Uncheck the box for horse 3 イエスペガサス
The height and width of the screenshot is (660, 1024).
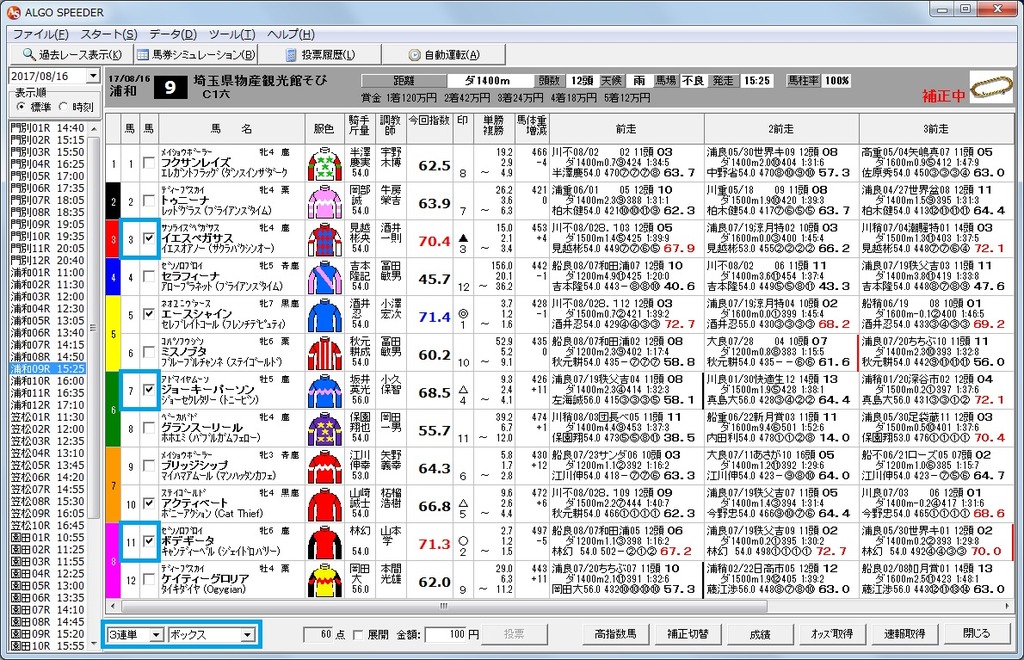pyautogui.click(x=149, y=238)
